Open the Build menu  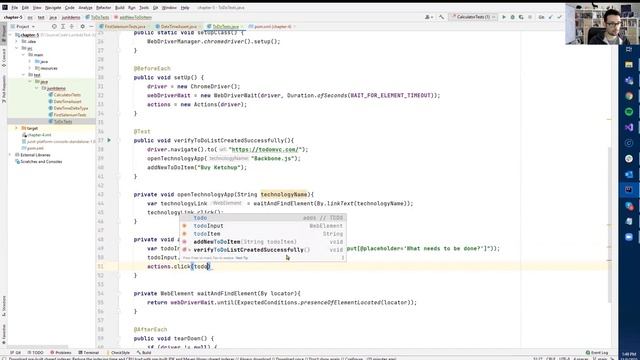click(x=120, y=7)
